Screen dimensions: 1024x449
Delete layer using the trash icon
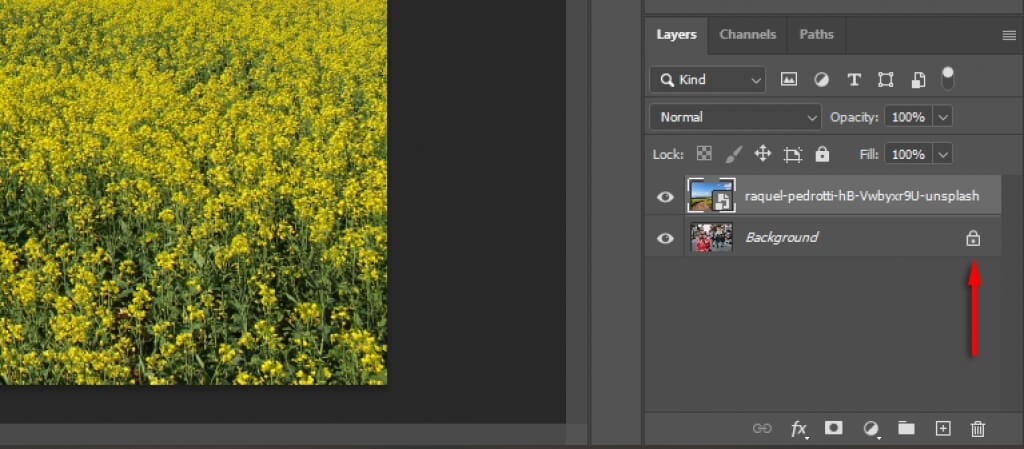pos(978,428)
